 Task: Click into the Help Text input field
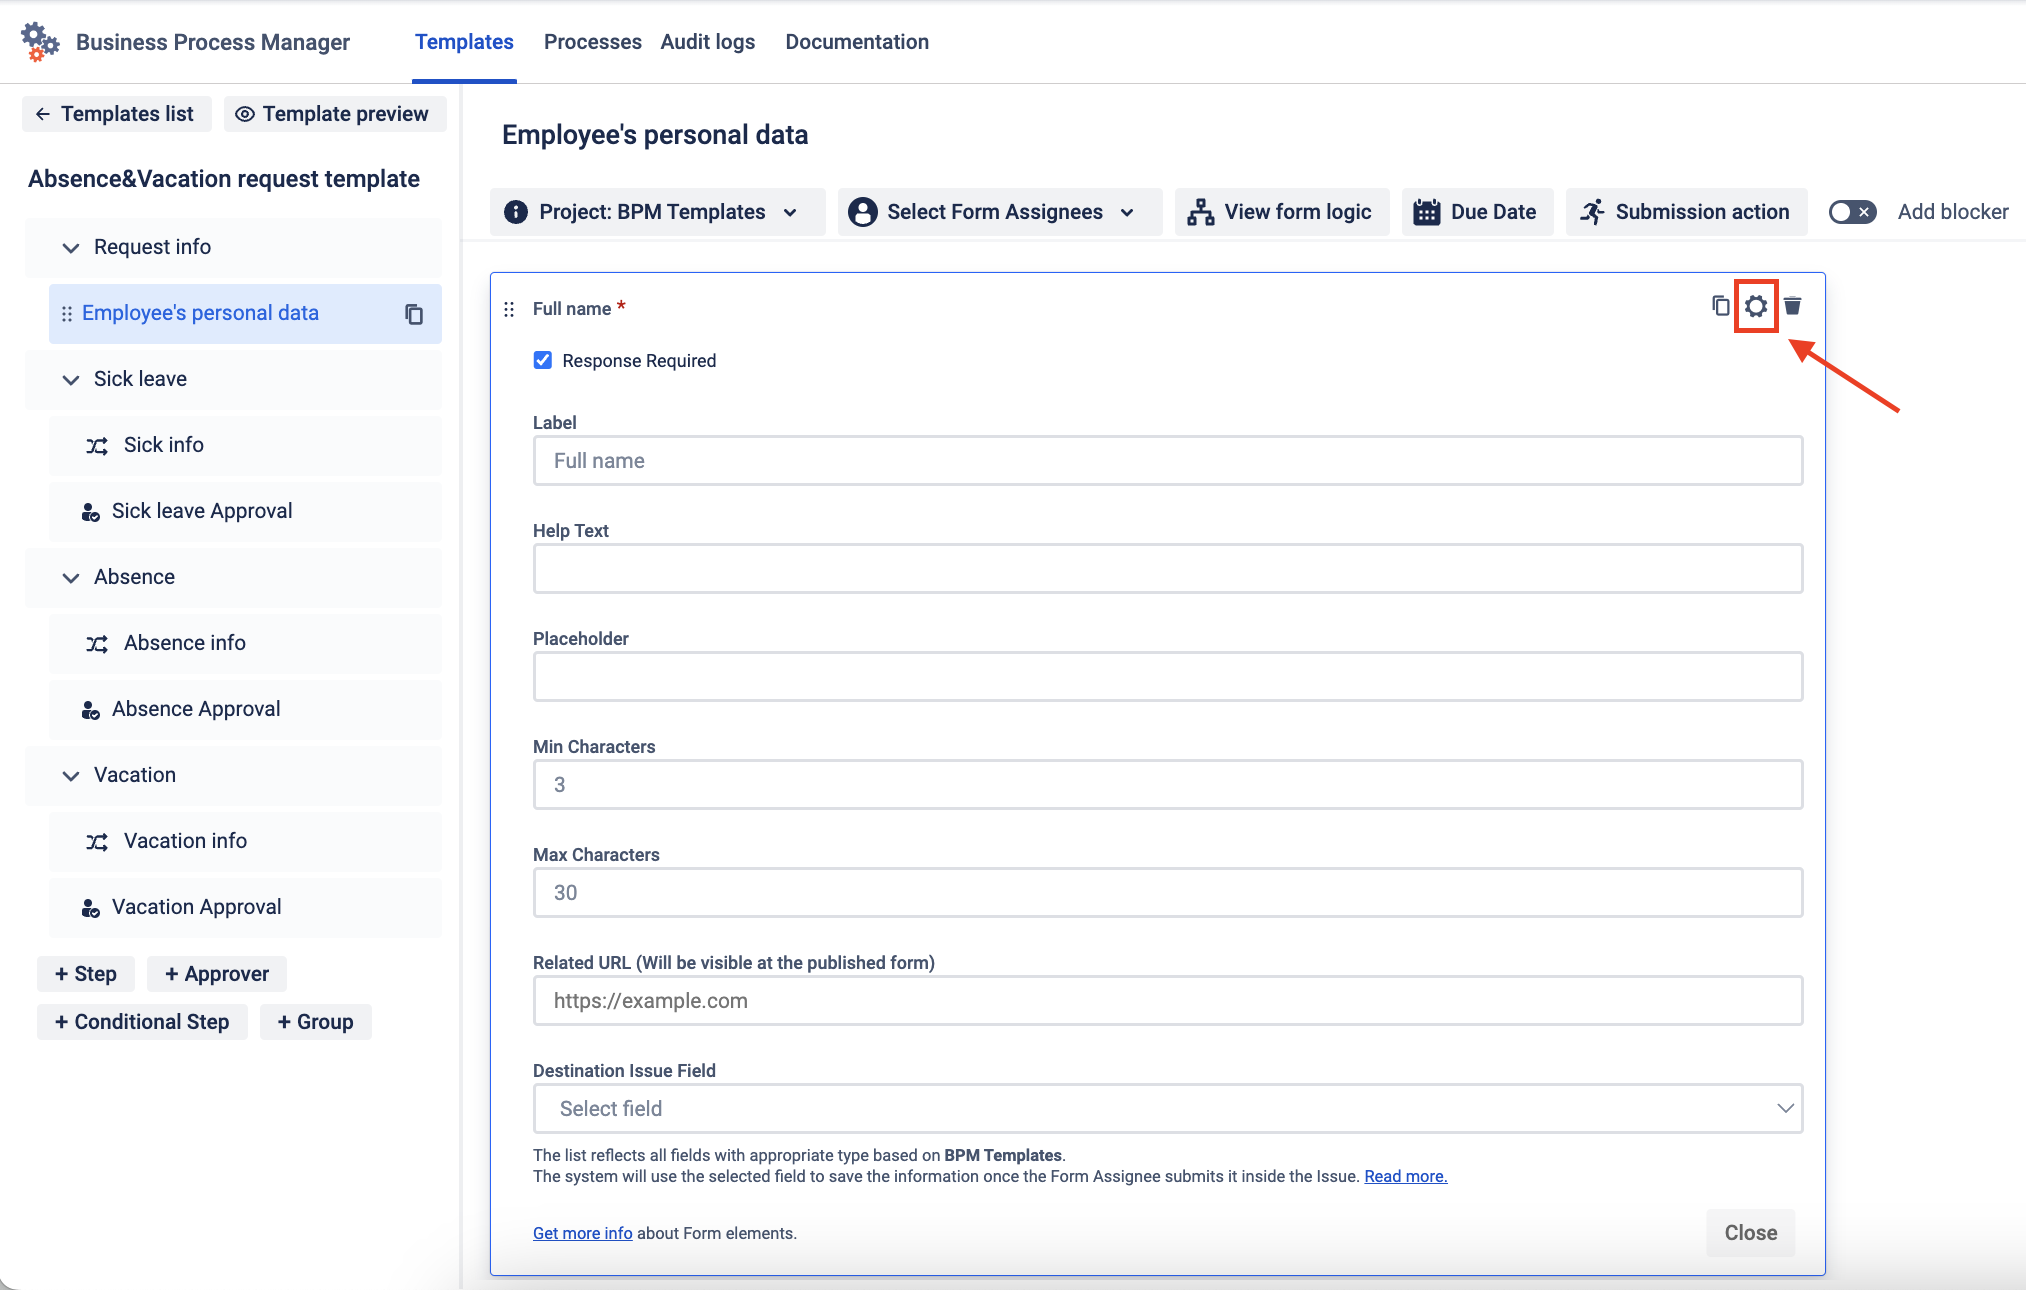1167,569
